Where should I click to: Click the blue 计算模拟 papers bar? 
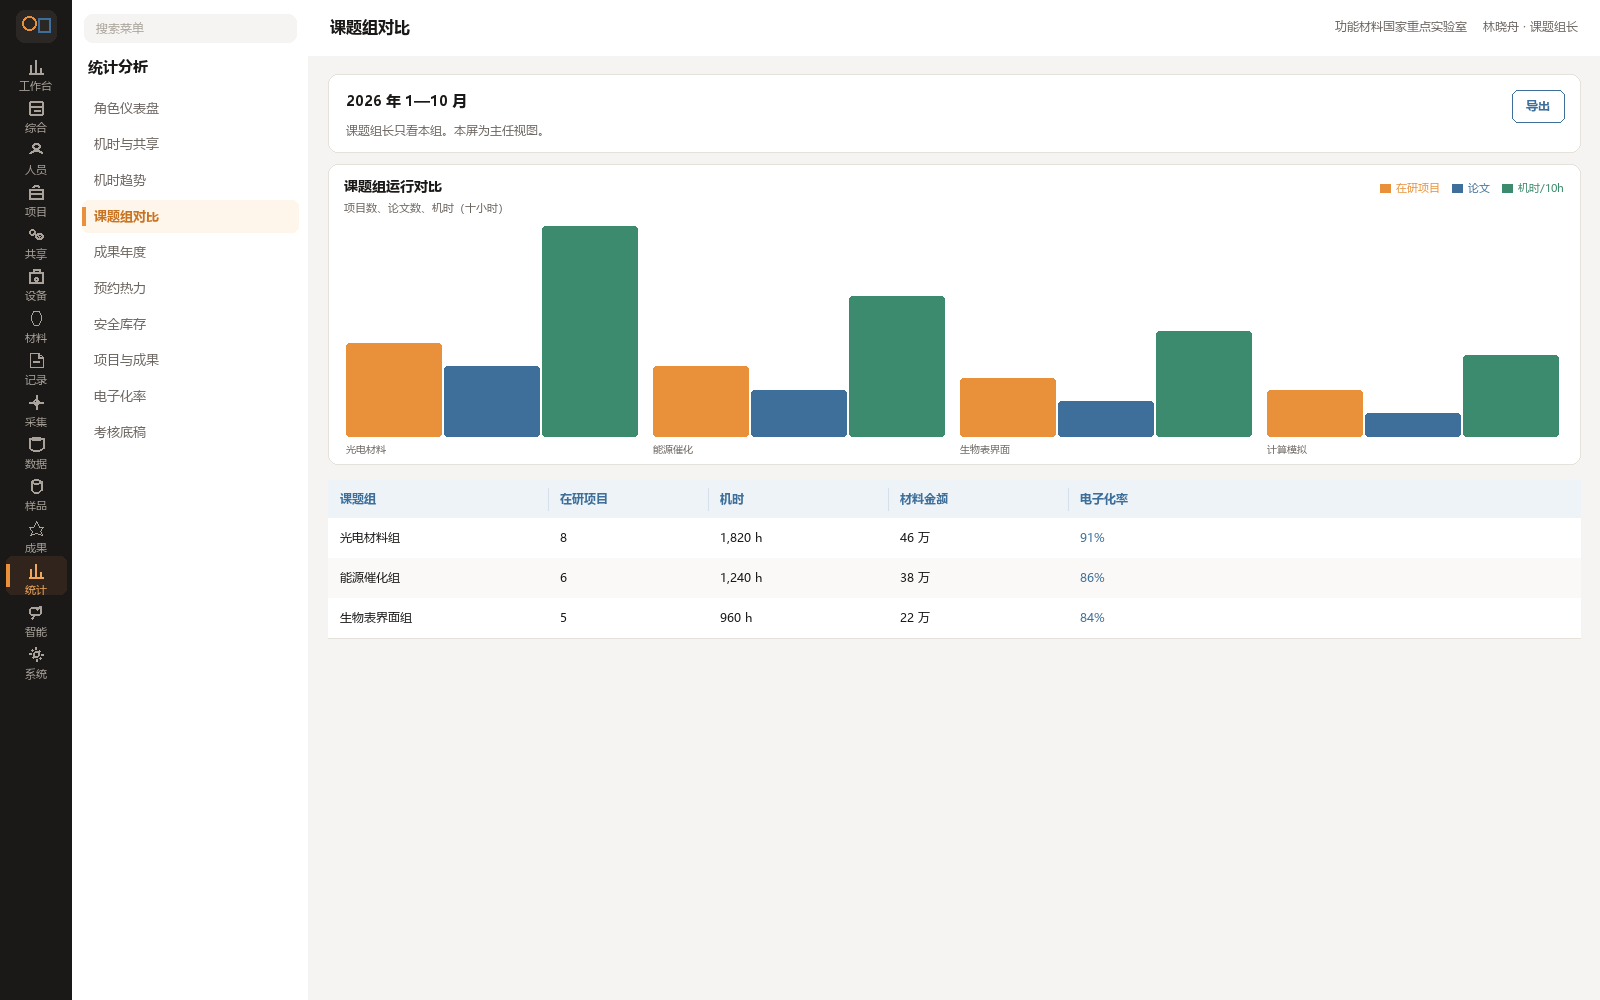point(1413,425)
